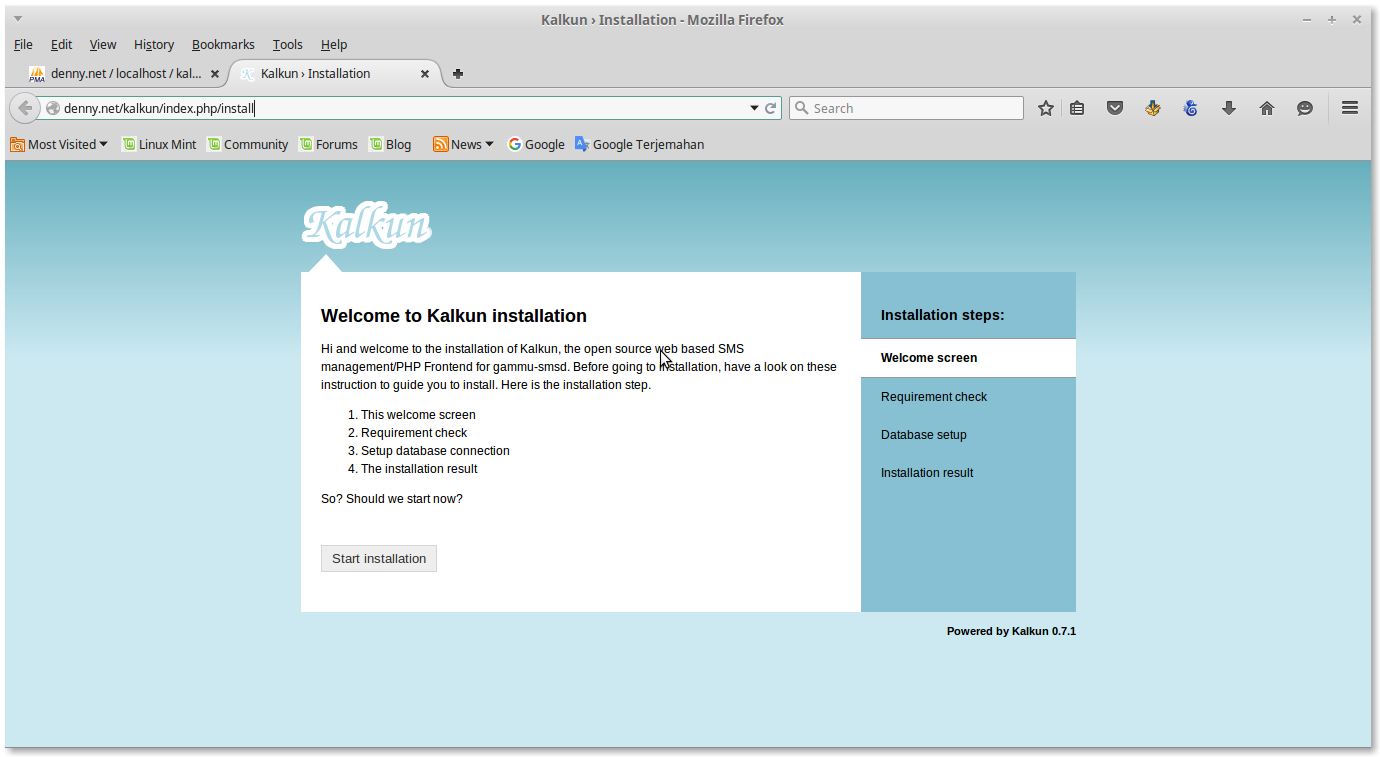1380x757 pixels.
Task: Expand the Most Visited bookmarks folder
Action: pyautogui.click(x=59, y=144)
